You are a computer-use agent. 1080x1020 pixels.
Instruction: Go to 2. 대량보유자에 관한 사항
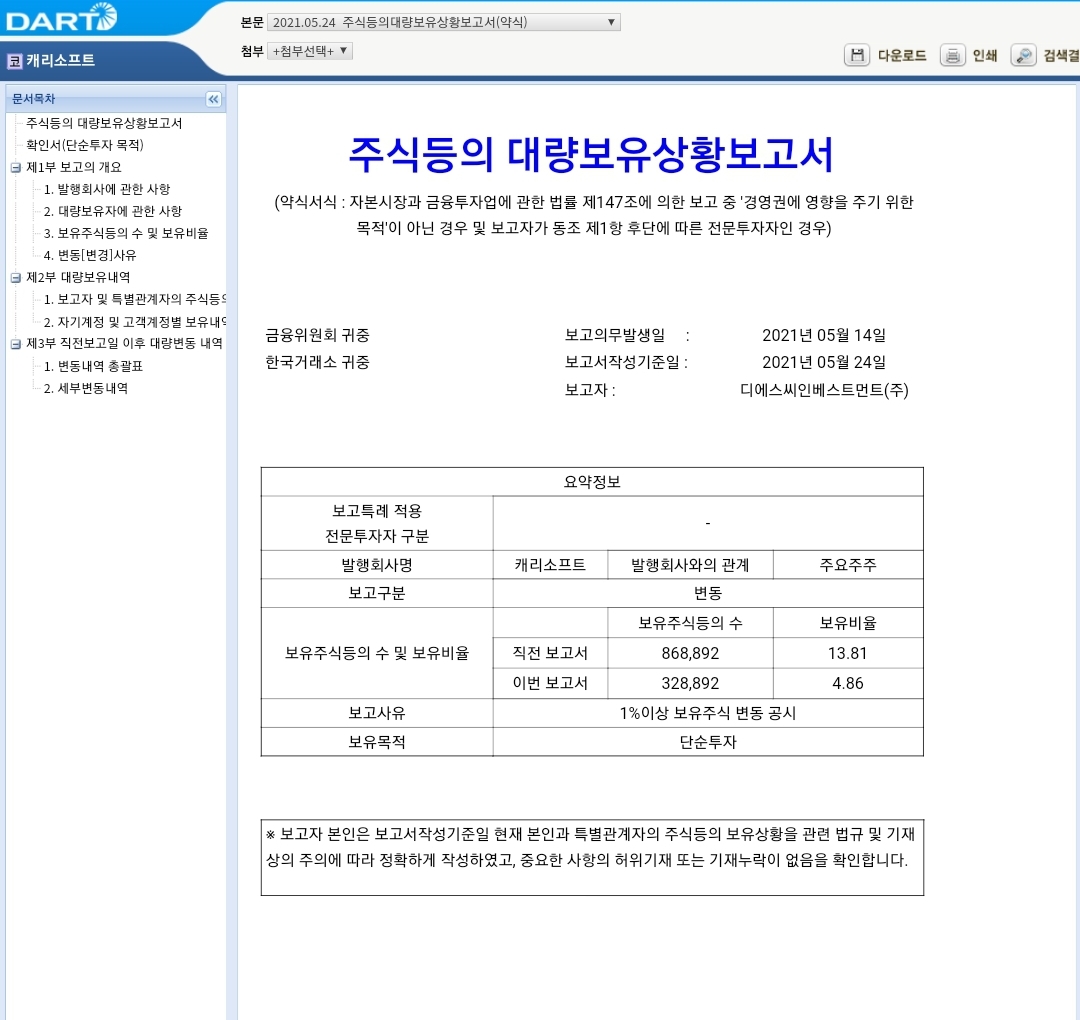(113, 211)
